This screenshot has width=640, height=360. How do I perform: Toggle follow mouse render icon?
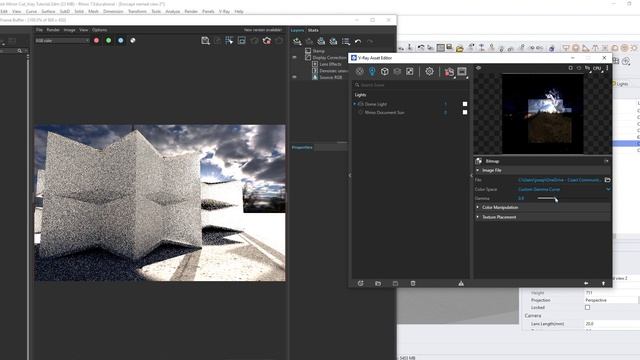229,40
